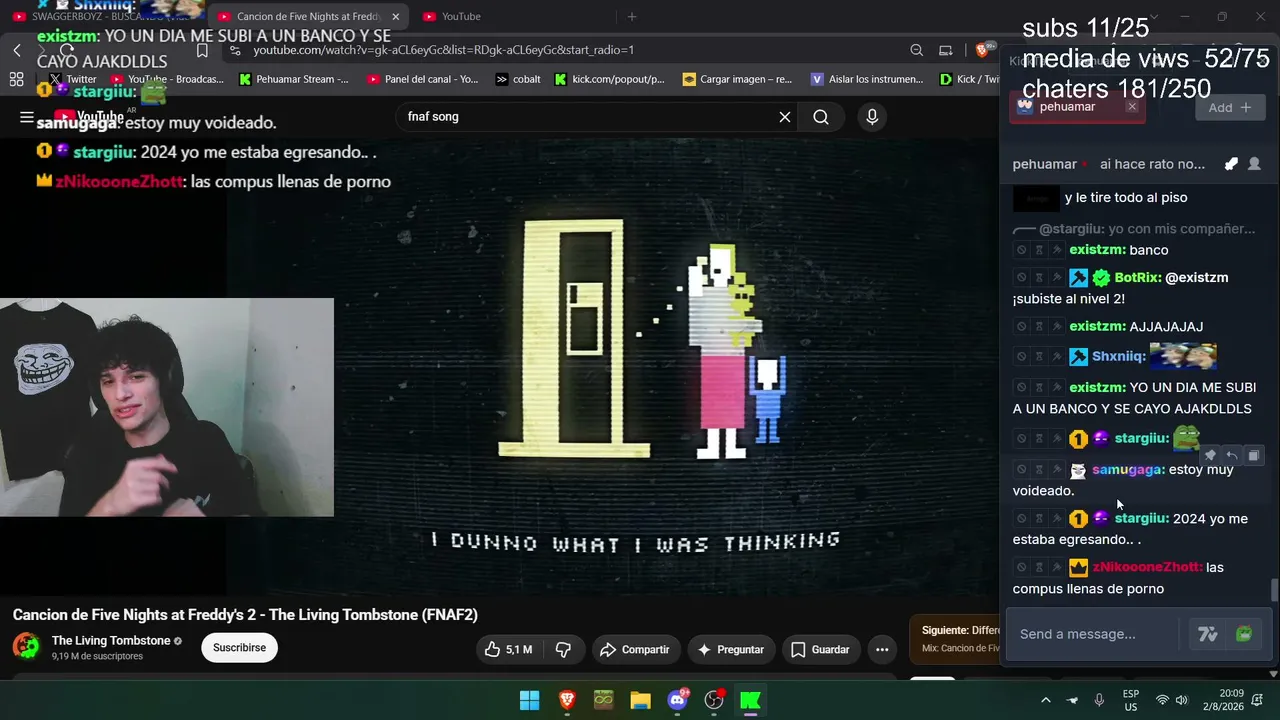Clear the fnaf song search box

click(785, 117)
